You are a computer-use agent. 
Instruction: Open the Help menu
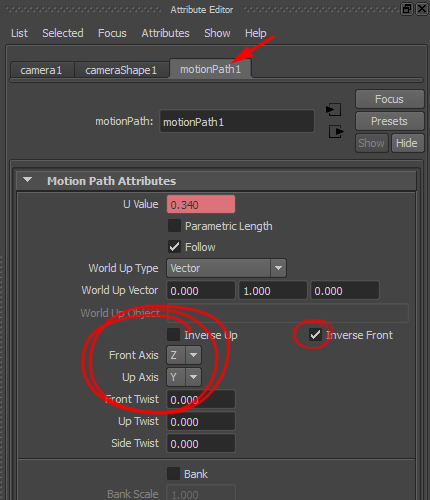(x=256, y=33)
